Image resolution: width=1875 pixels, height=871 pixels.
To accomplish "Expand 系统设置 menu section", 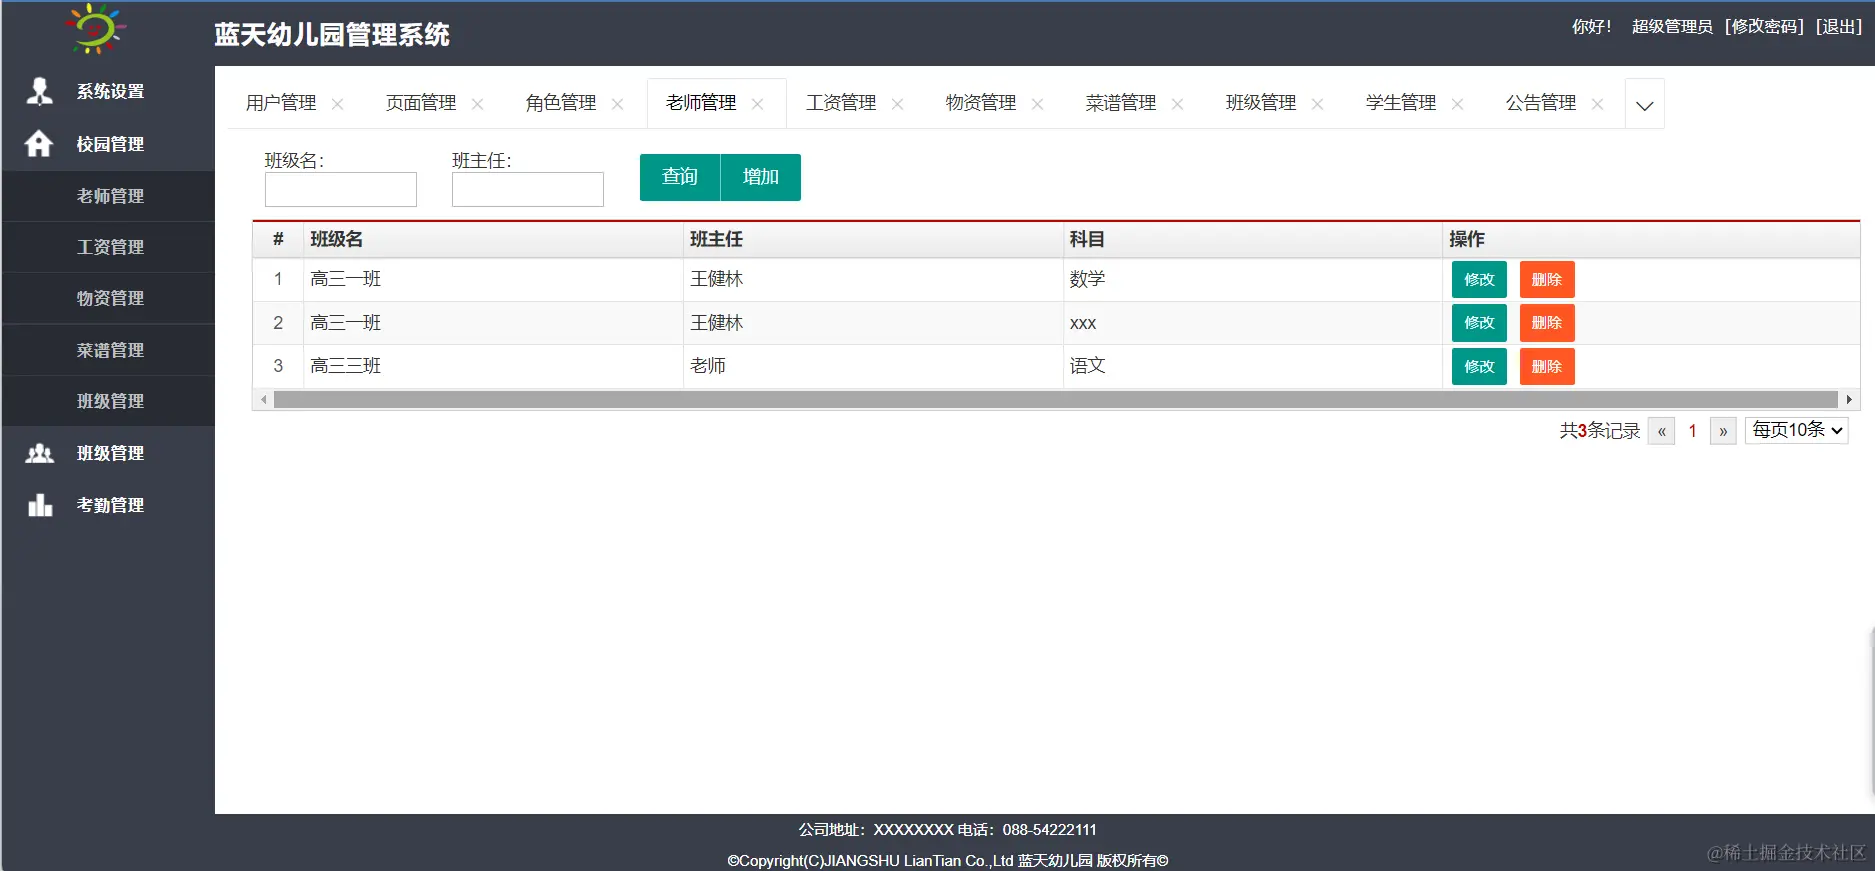I will click(x=108, y=91).
